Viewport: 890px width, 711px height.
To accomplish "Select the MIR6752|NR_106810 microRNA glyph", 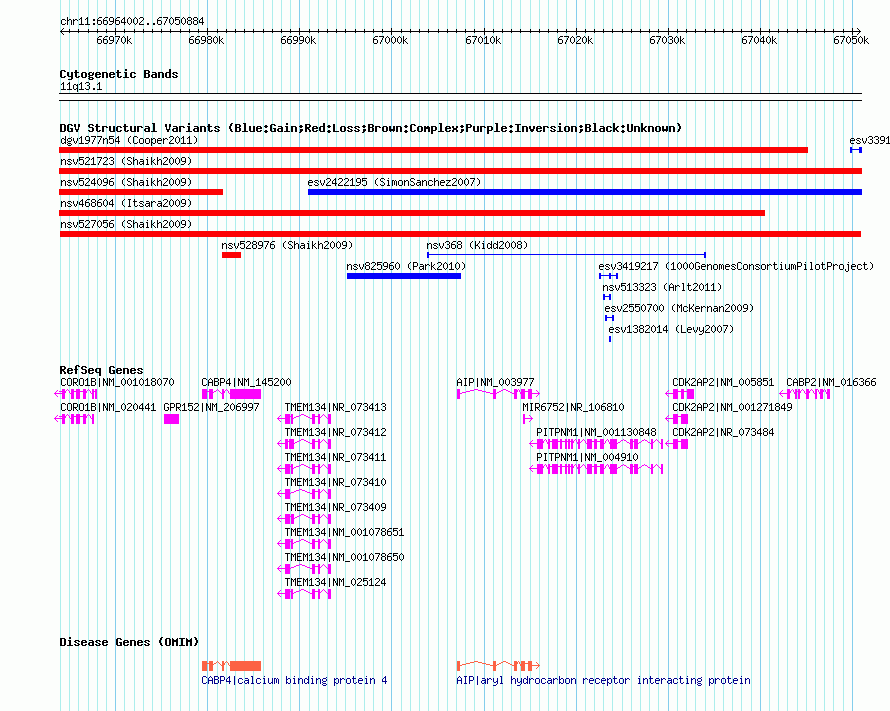I will 528,419.
